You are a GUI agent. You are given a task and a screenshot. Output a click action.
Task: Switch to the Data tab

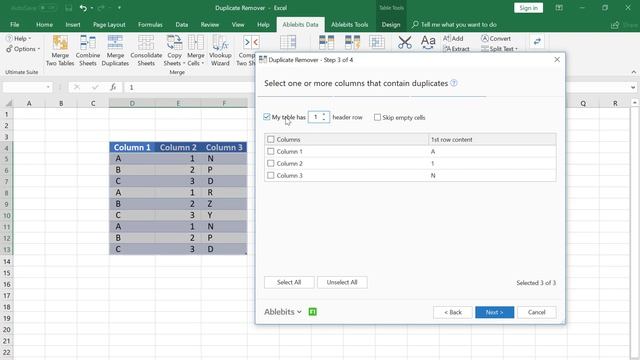pyautogui.click(x=182, y=24)
